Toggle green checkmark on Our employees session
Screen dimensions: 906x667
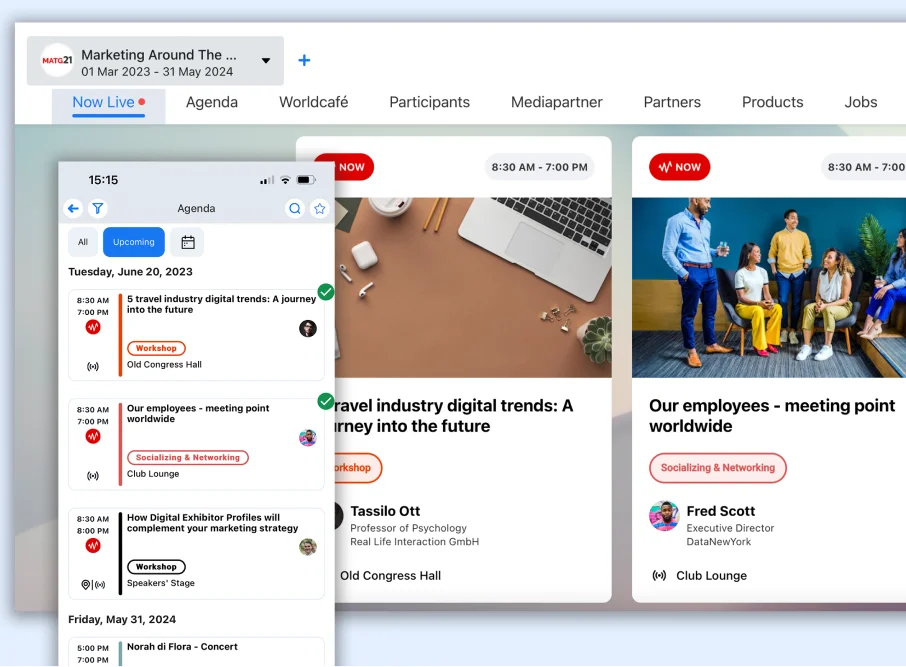325,401
